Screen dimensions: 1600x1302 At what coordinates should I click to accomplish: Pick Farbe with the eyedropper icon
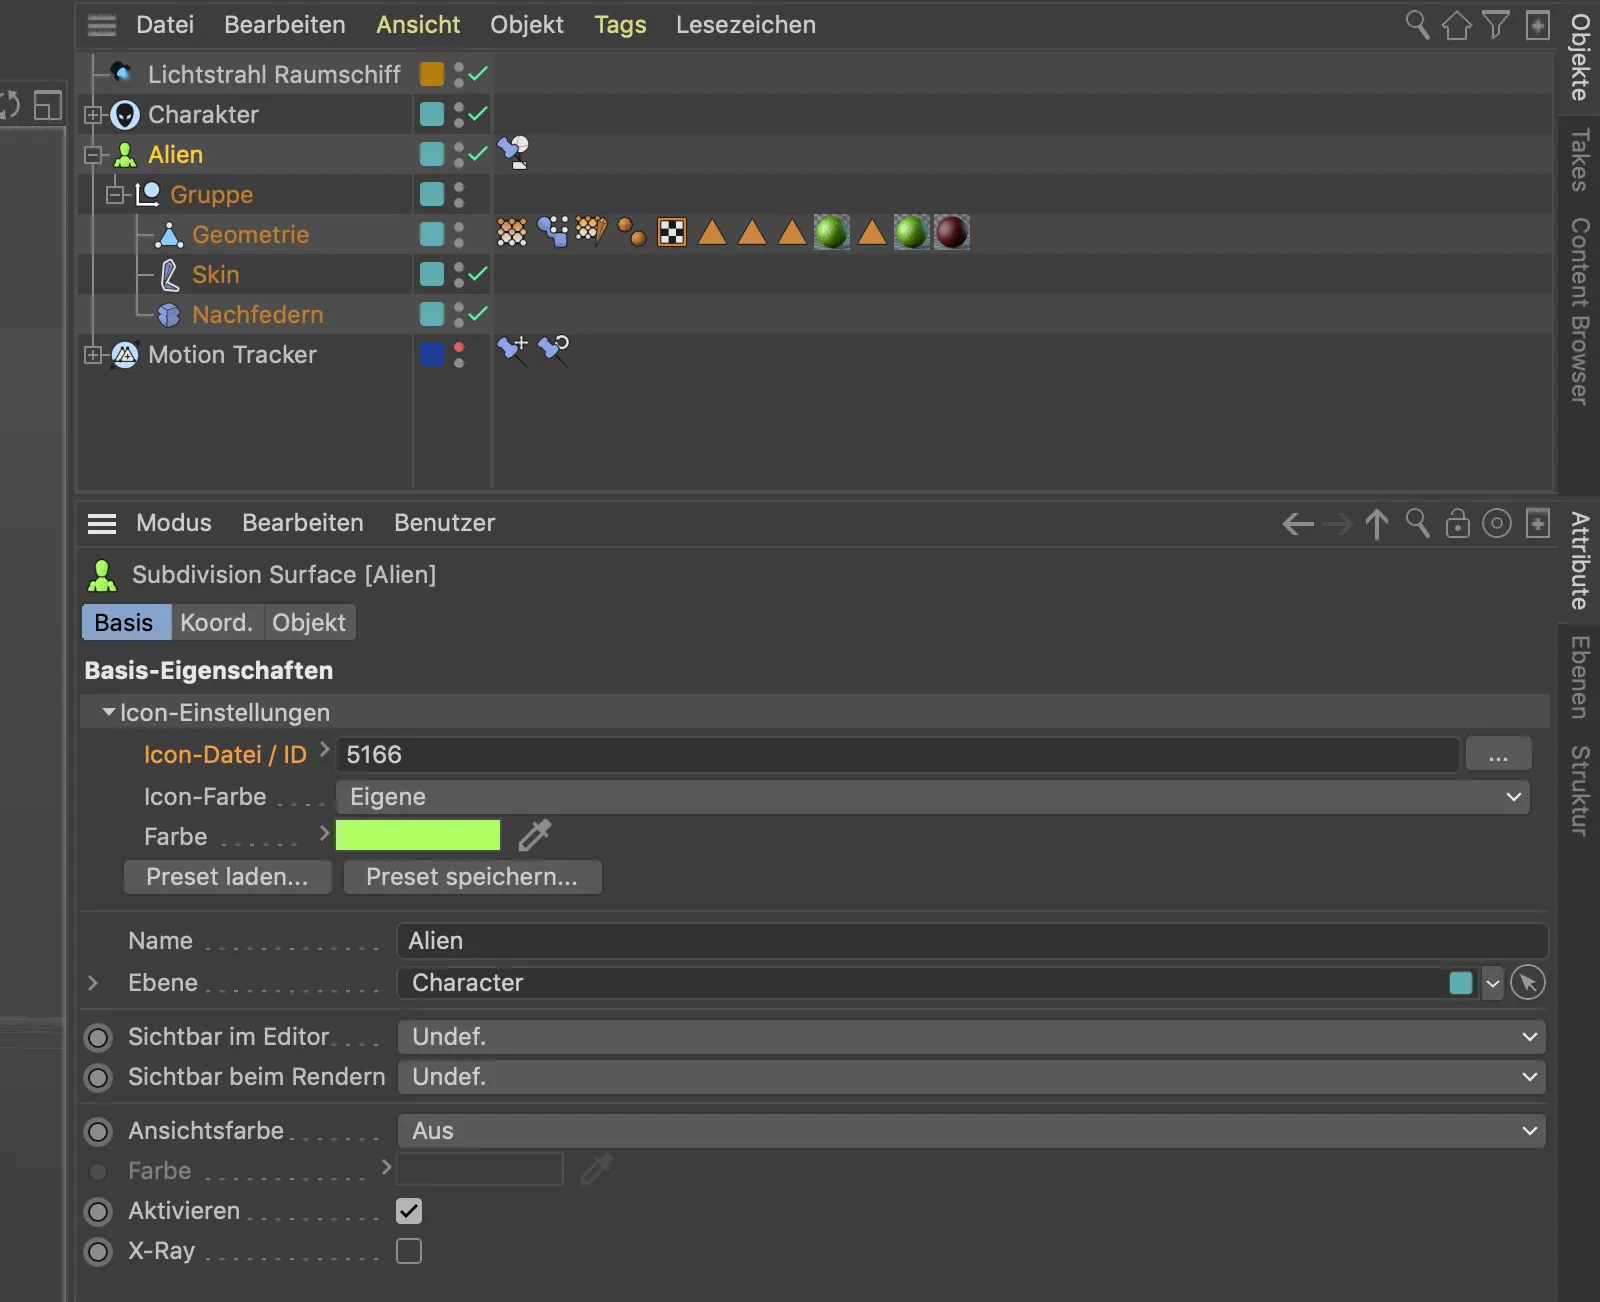tap(535, 835)
